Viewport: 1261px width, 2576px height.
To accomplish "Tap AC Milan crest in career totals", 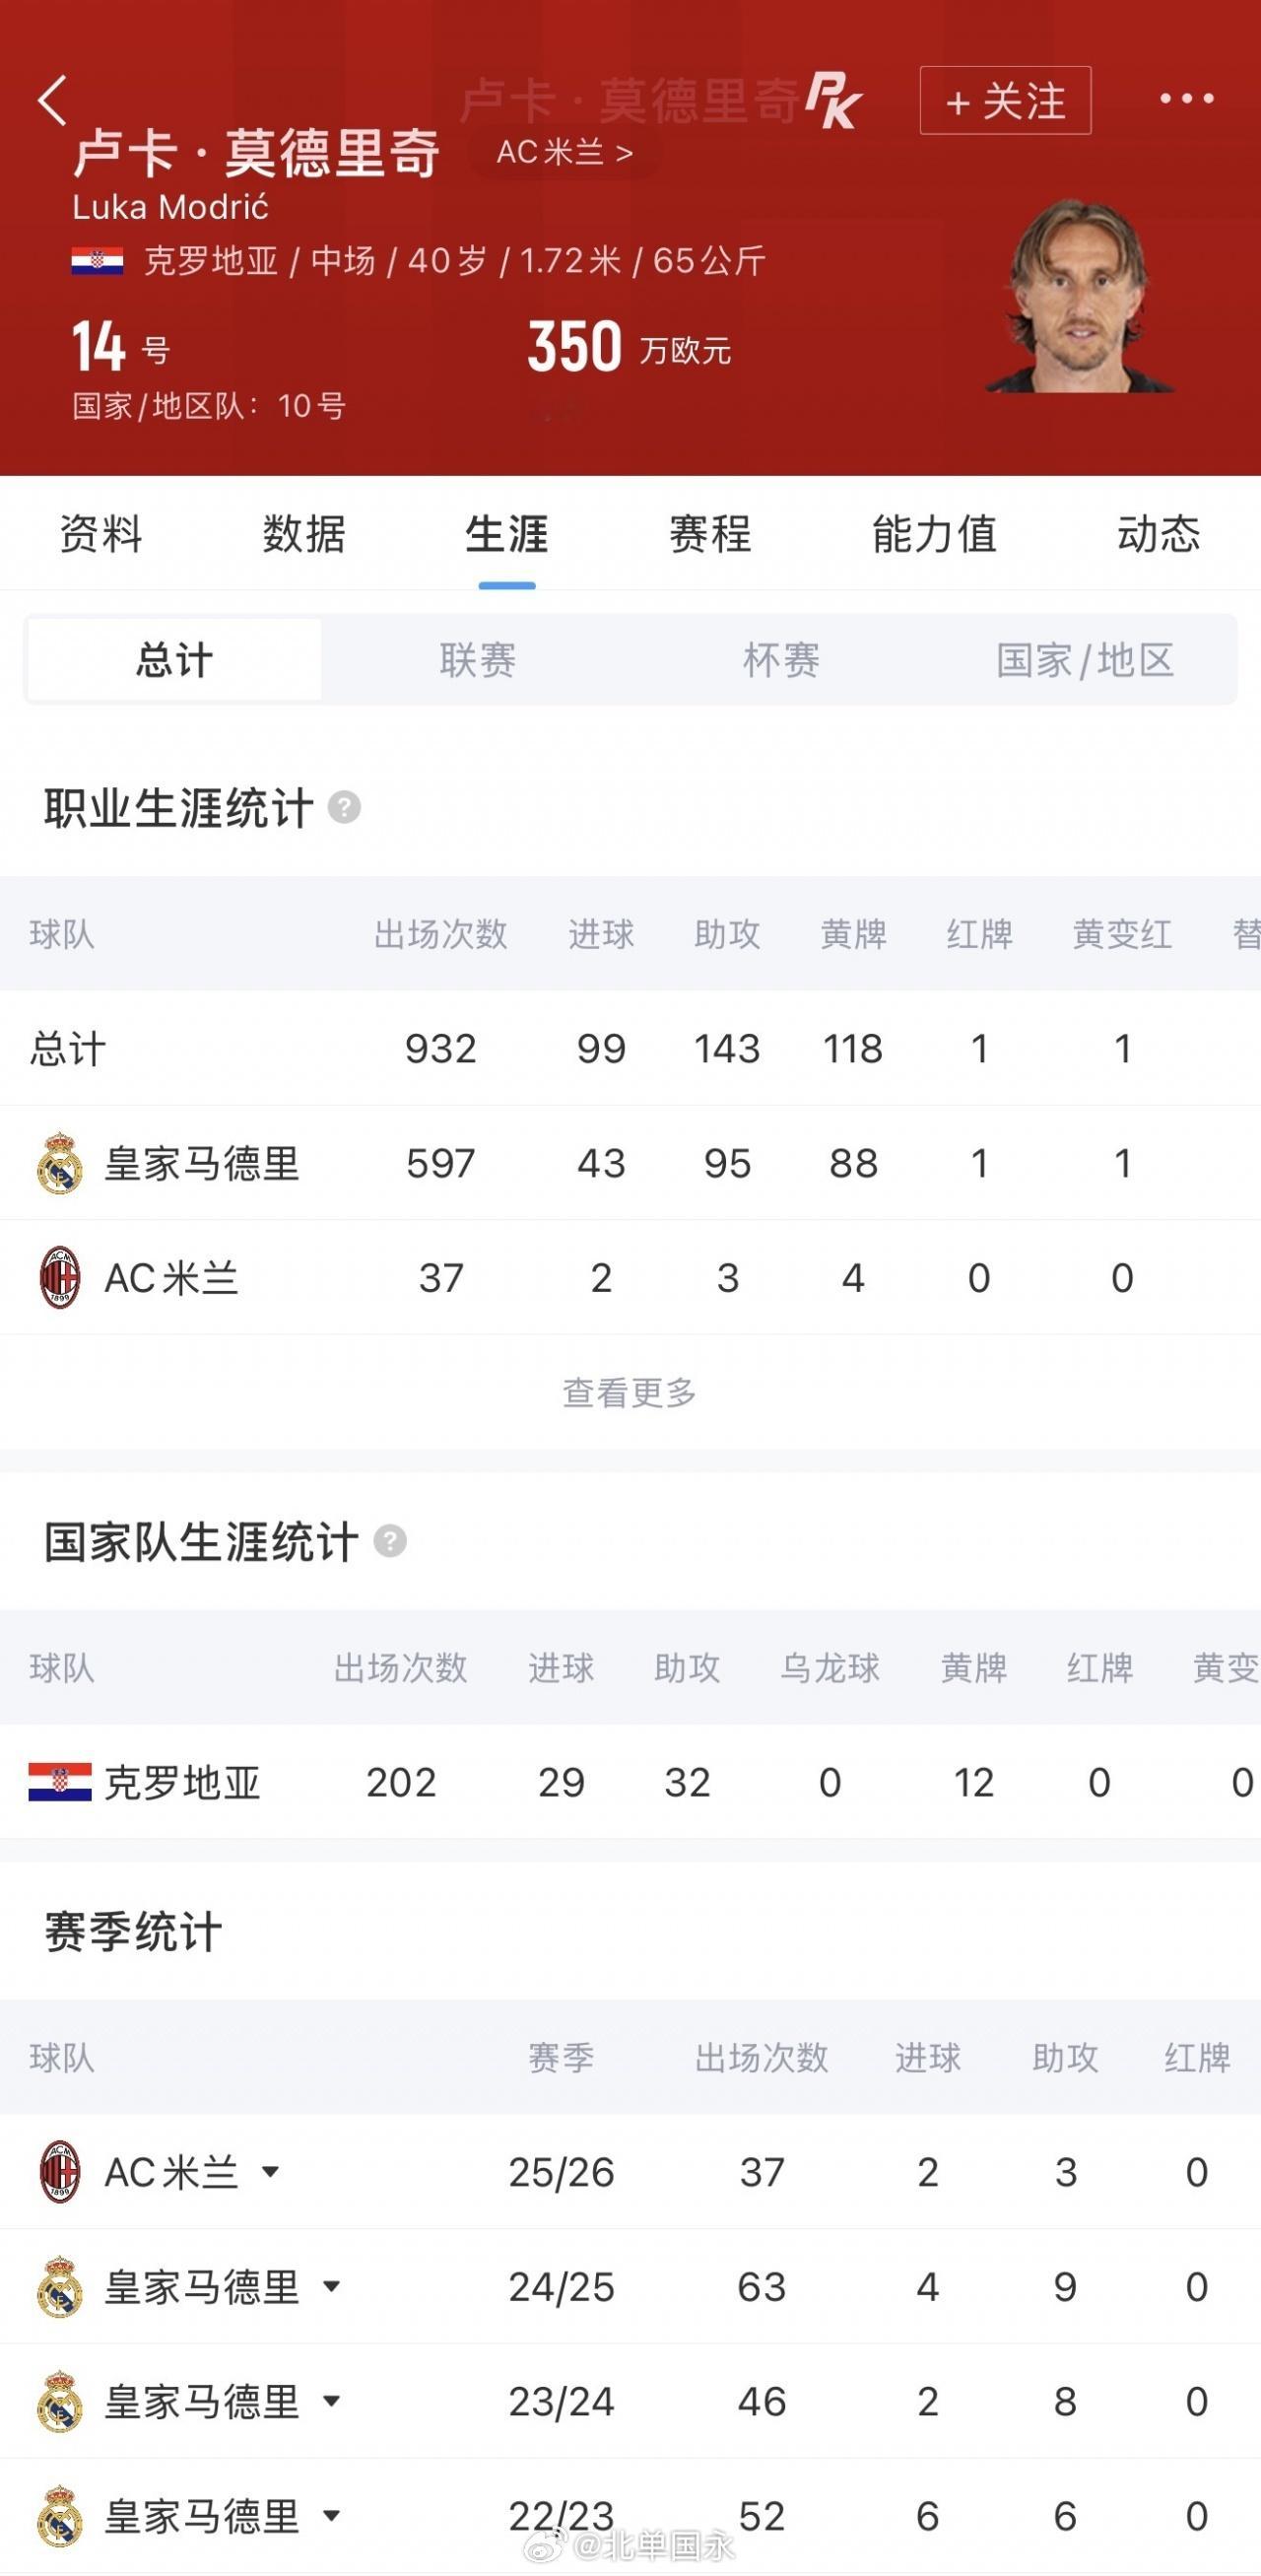I will point(59,1278).
